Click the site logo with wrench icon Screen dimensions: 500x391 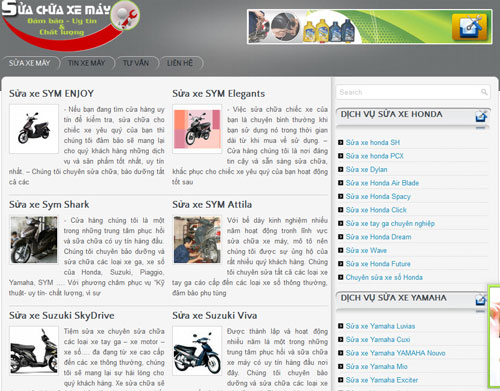pos(70,24)
